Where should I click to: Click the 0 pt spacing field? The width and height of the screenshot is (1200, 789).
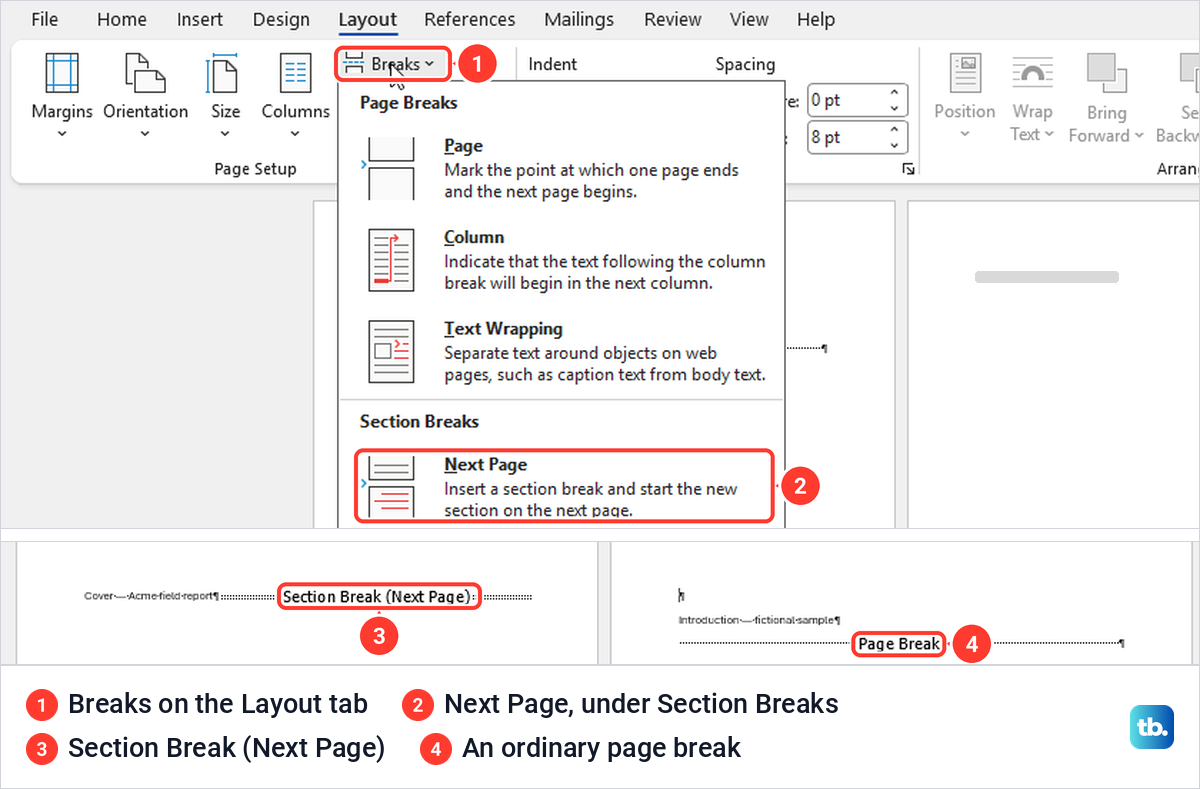[846, 100]
